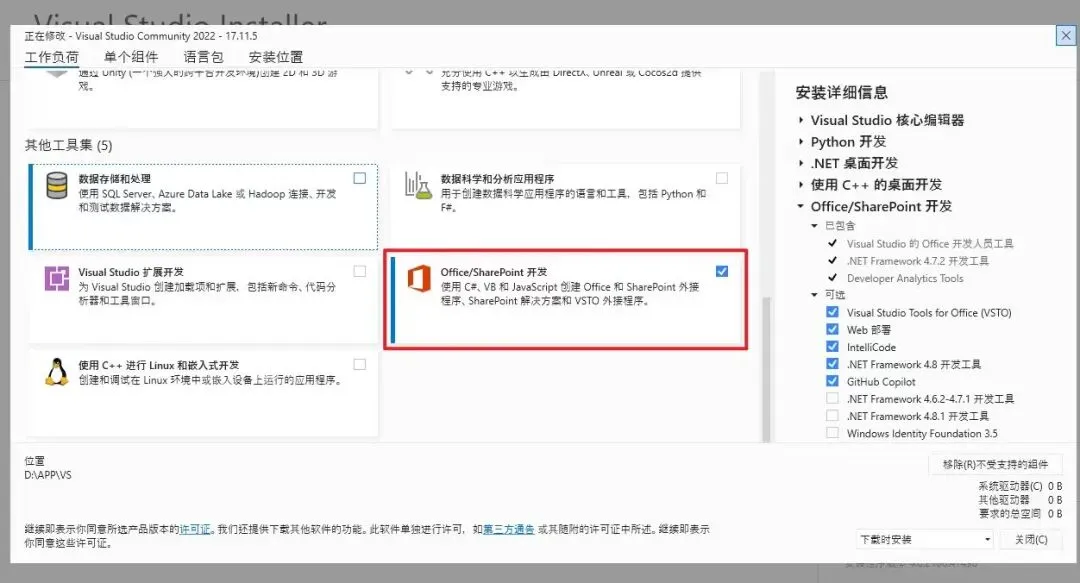Expand Visual Studio 核心编辑器 details

tap(800, 120)
